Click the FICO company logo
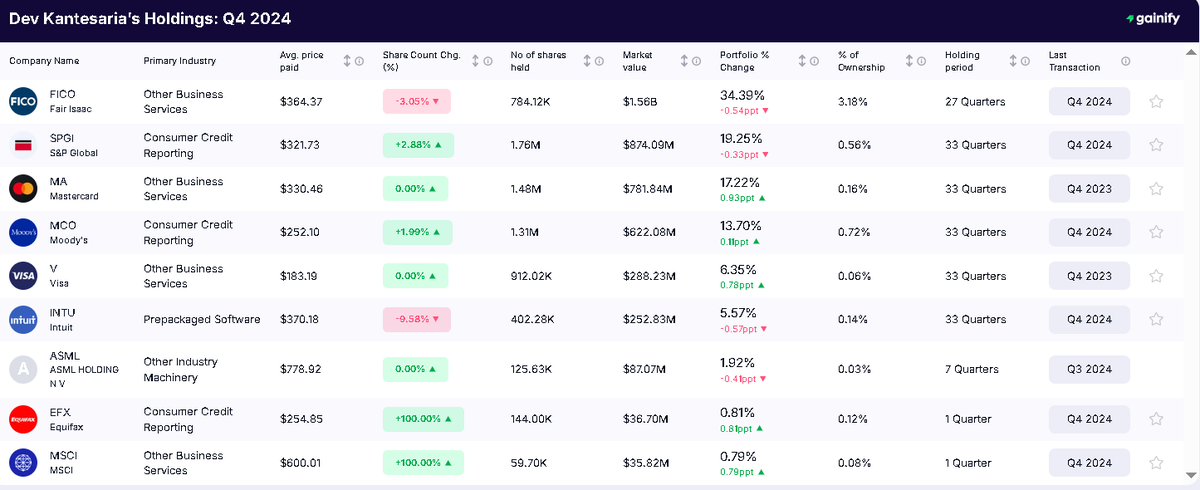 [23, 102]
